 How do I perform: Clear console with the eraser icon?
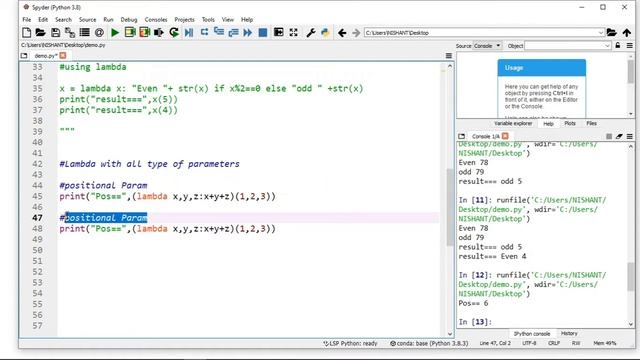[x=619, y=136]
